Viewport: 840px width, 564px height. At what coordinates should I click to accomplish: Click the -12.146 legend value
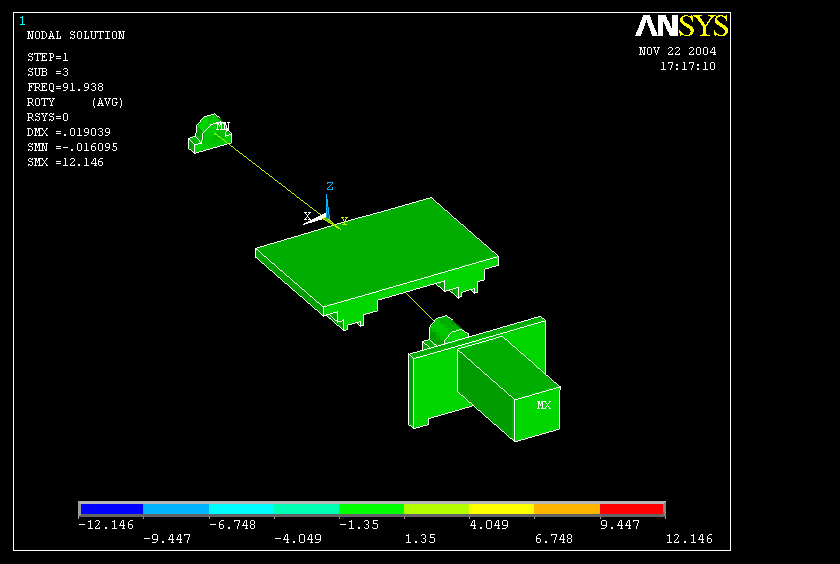coord(106,524)
